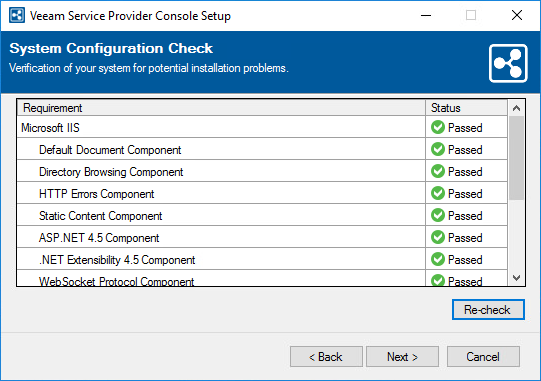Click green check icon for Microsoft IIS
Viewport: 541px width, 381px height.
click(x=438, y=127)
